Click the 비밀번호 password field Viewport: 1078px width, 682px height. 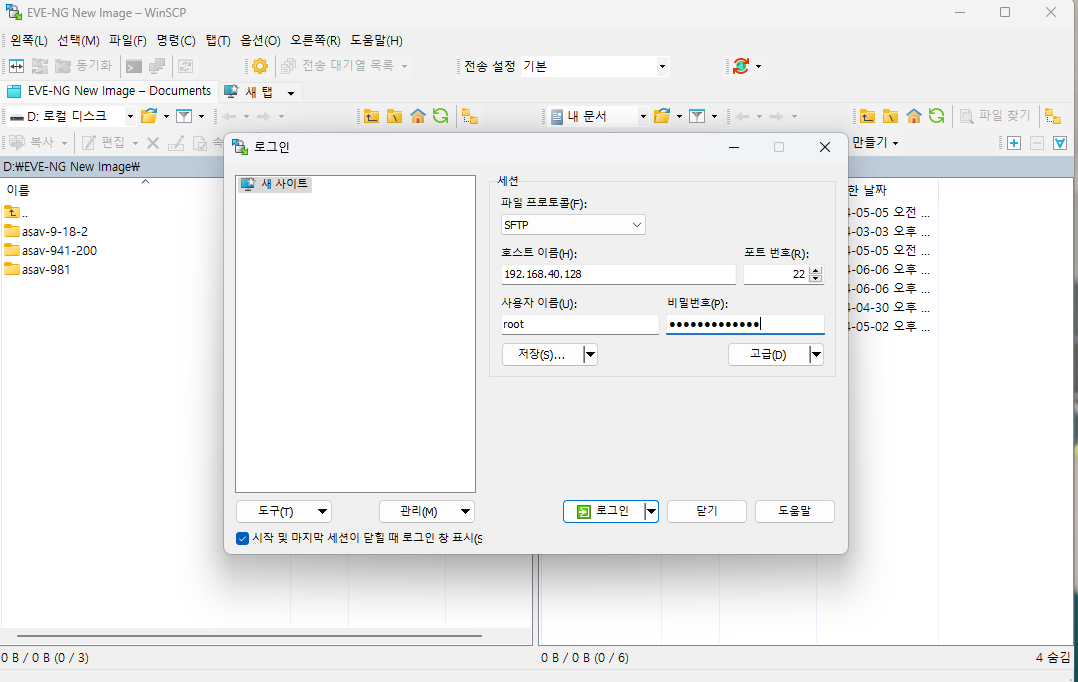(745, 324)
